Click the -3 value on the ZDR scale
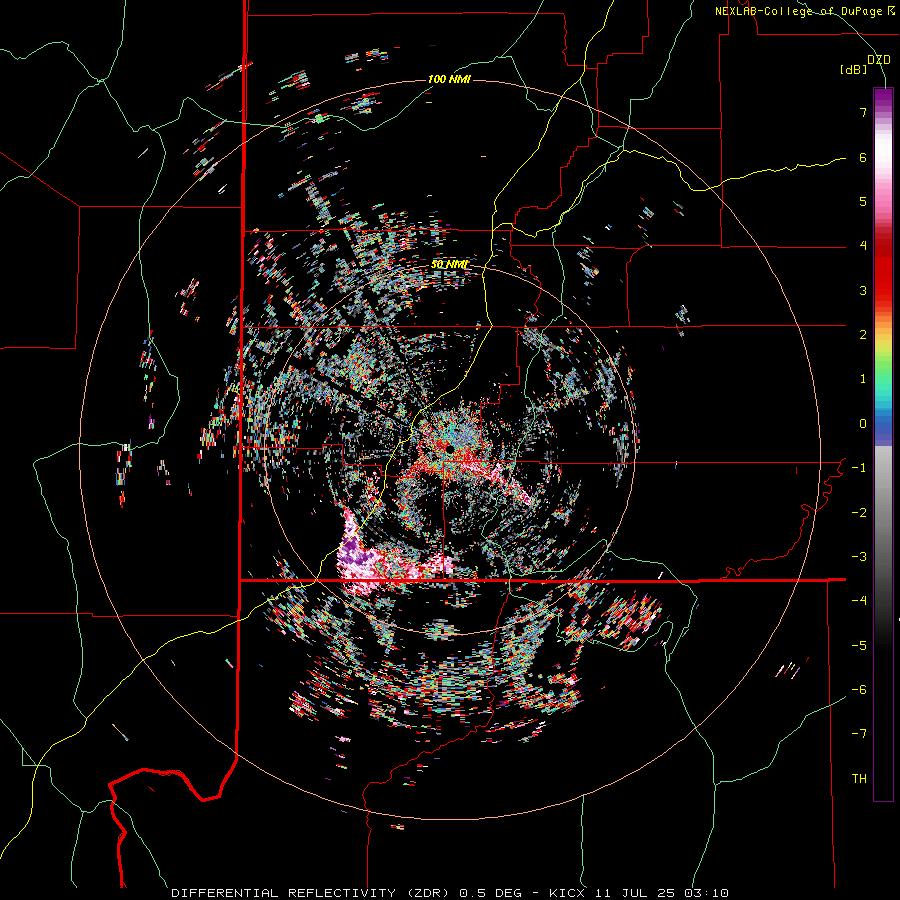The width and height of the screenshot is (900, 900). point(859,557)
